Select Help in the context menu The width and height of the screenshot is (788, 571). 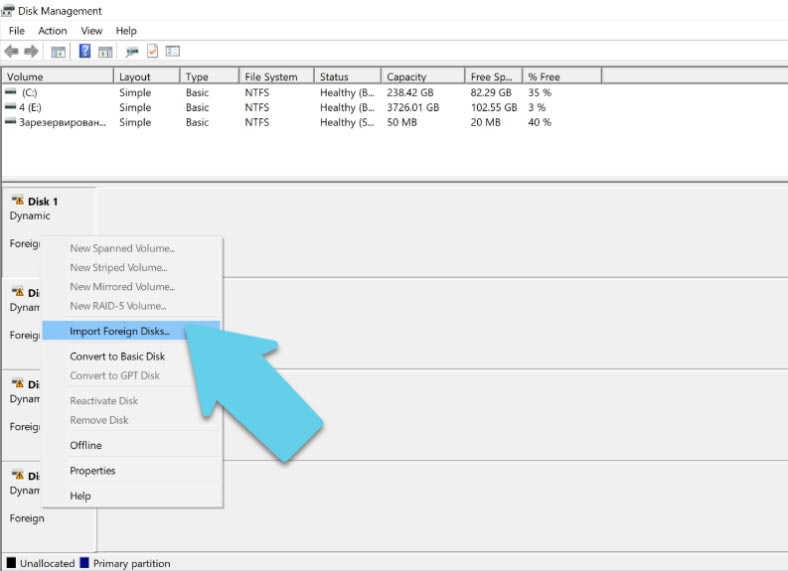(x=131, y=496)
